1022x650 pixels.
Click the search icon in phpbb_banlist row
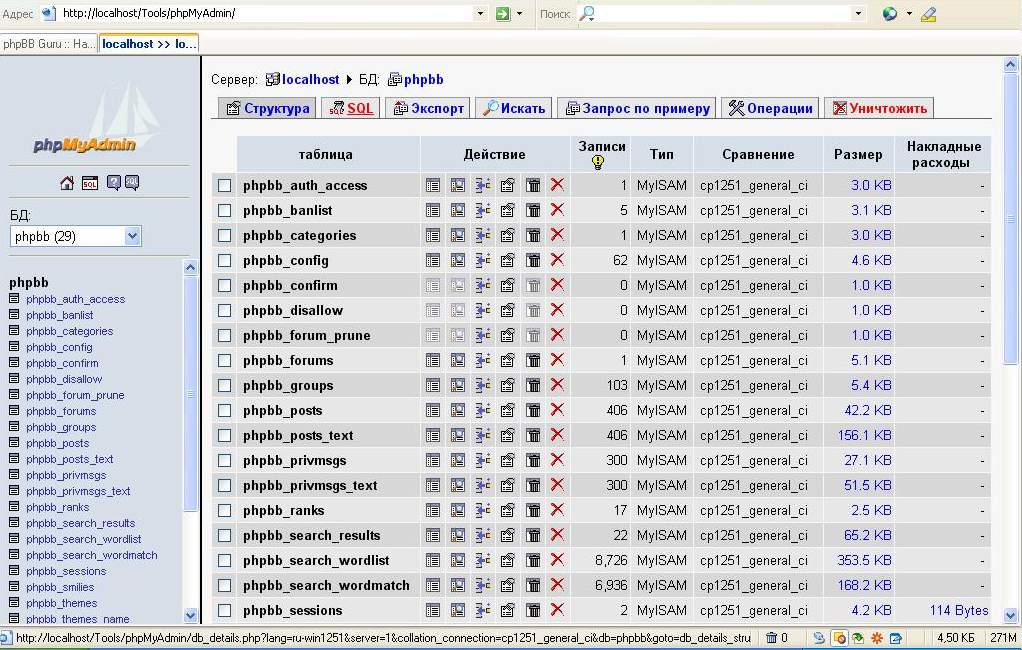coord(458,210)
